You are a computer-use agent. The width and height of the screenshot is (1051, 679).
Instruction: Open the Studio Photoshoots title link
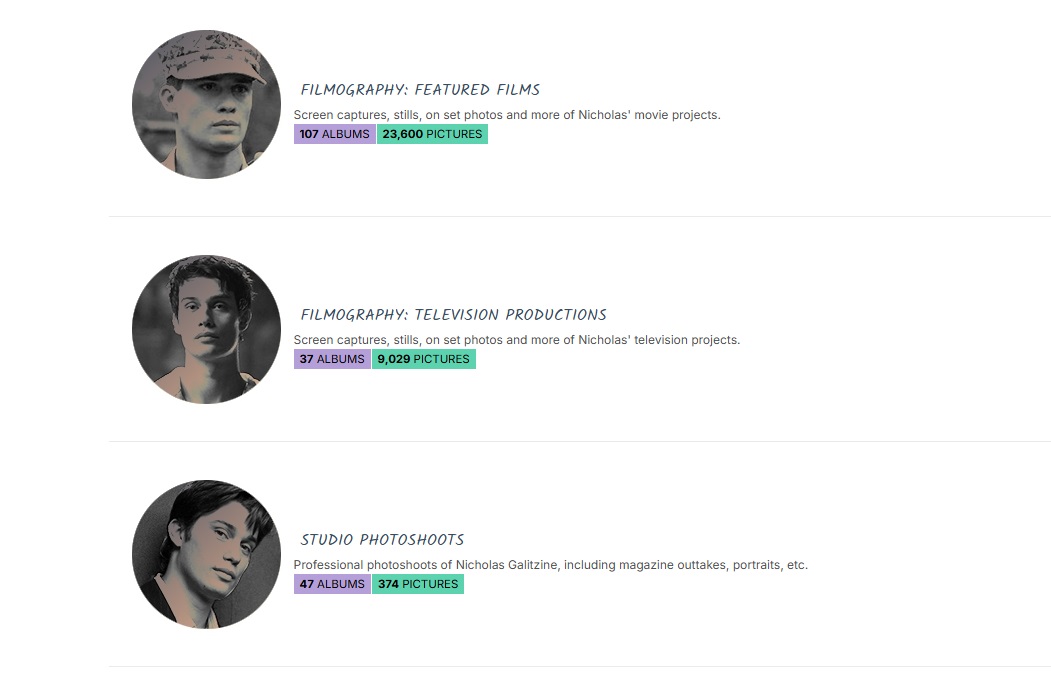pyautogui.click(x=382, y=540)
